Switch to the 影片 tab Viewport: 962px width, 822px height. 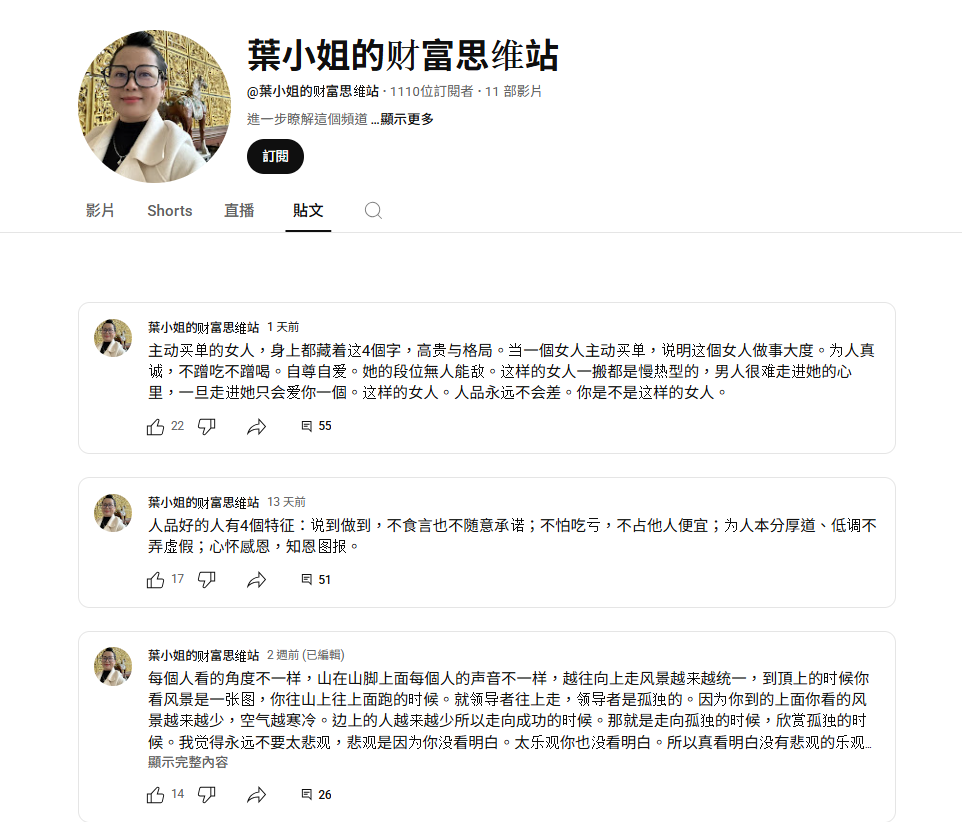pyautogui.click(x=100, y=210)
